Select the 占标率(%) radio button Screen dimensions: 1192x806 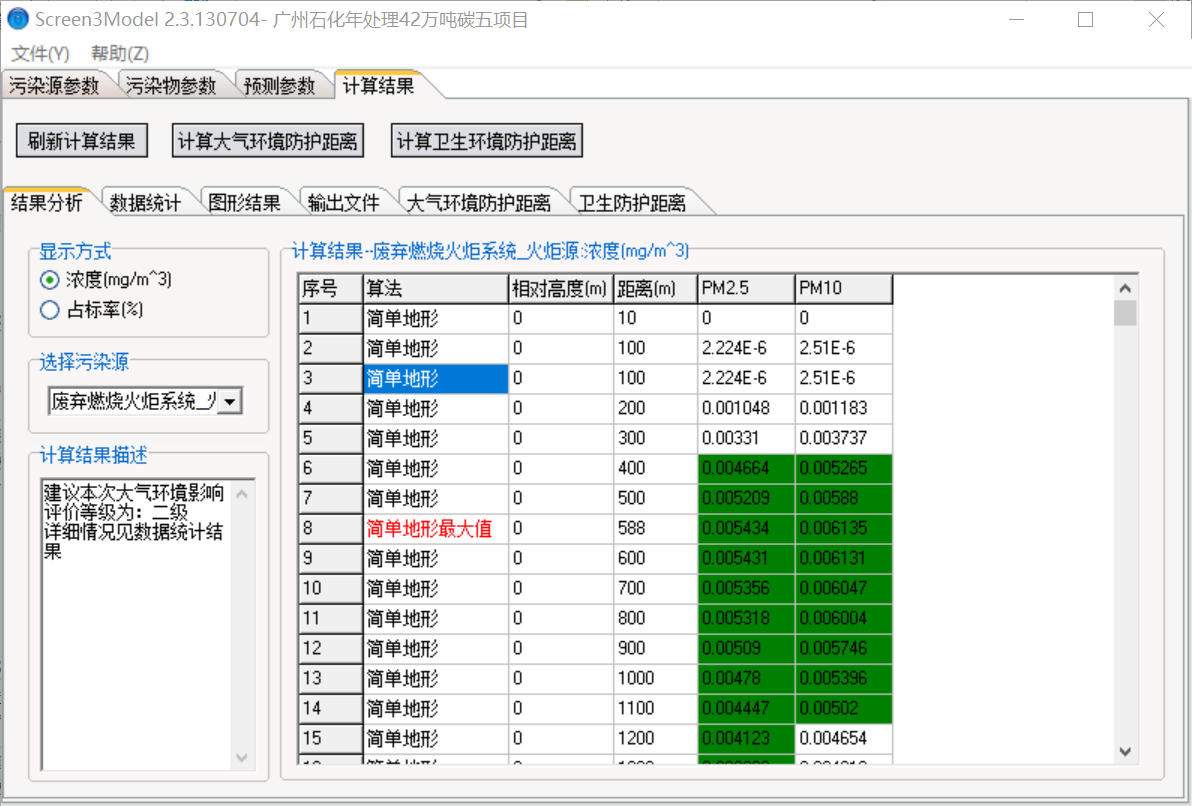pyautogui.click(x=49, y=309)
